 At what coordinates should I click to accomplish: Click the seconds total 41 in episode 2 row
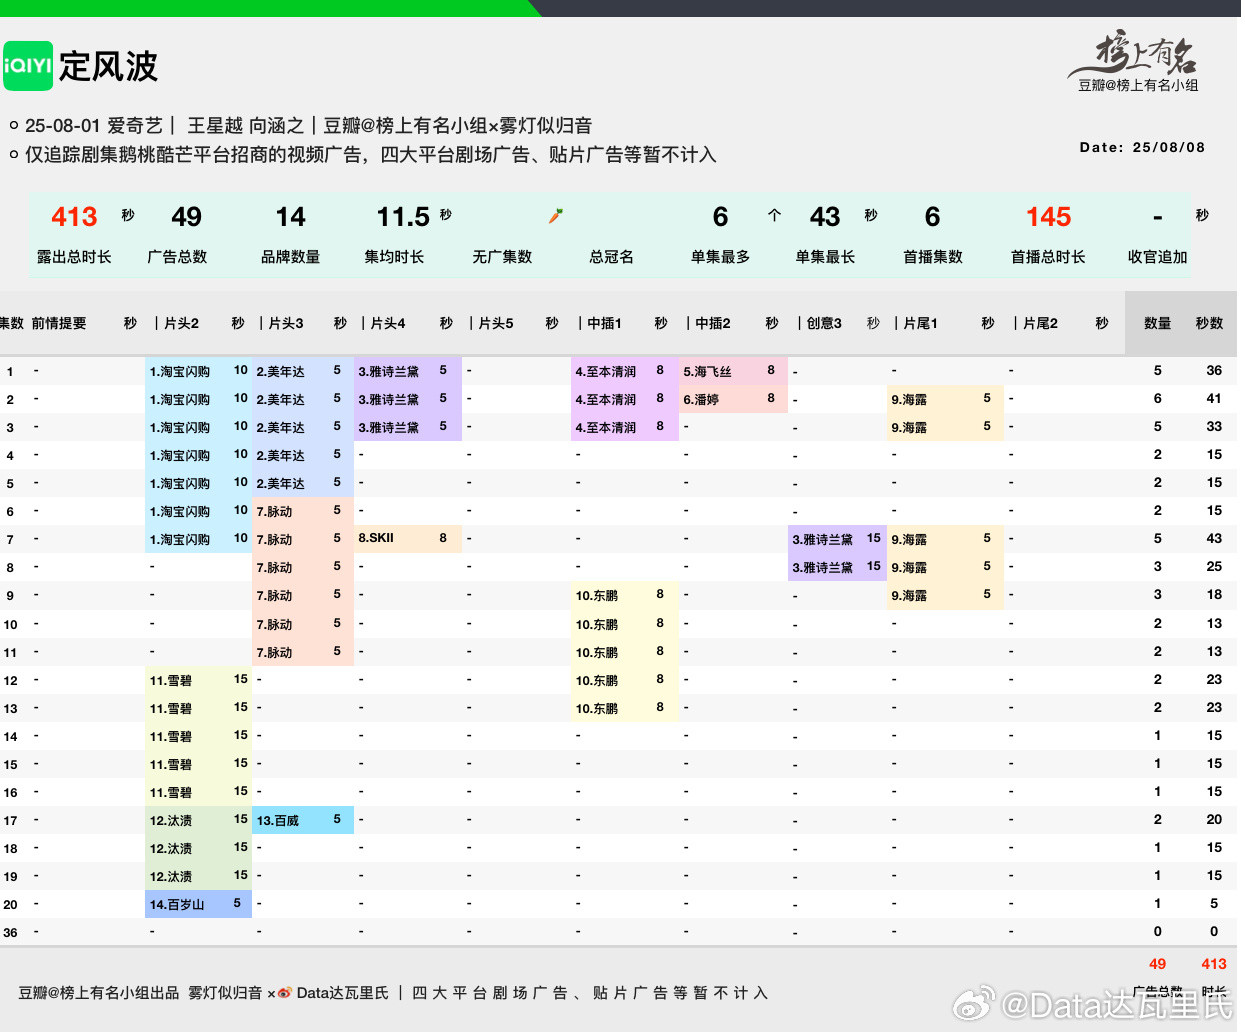click(1214, 398)
